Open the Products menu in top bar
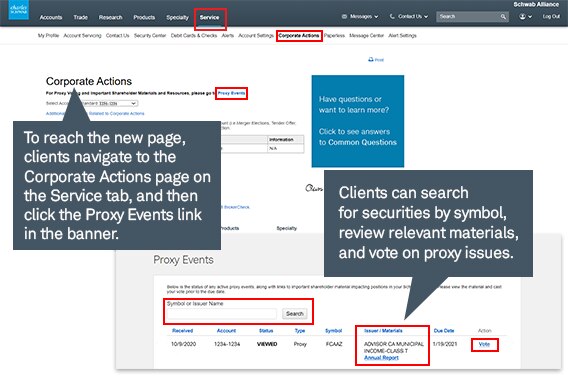Screen dimensions: 568x382 pyautogui.click(x=144, y=17)
